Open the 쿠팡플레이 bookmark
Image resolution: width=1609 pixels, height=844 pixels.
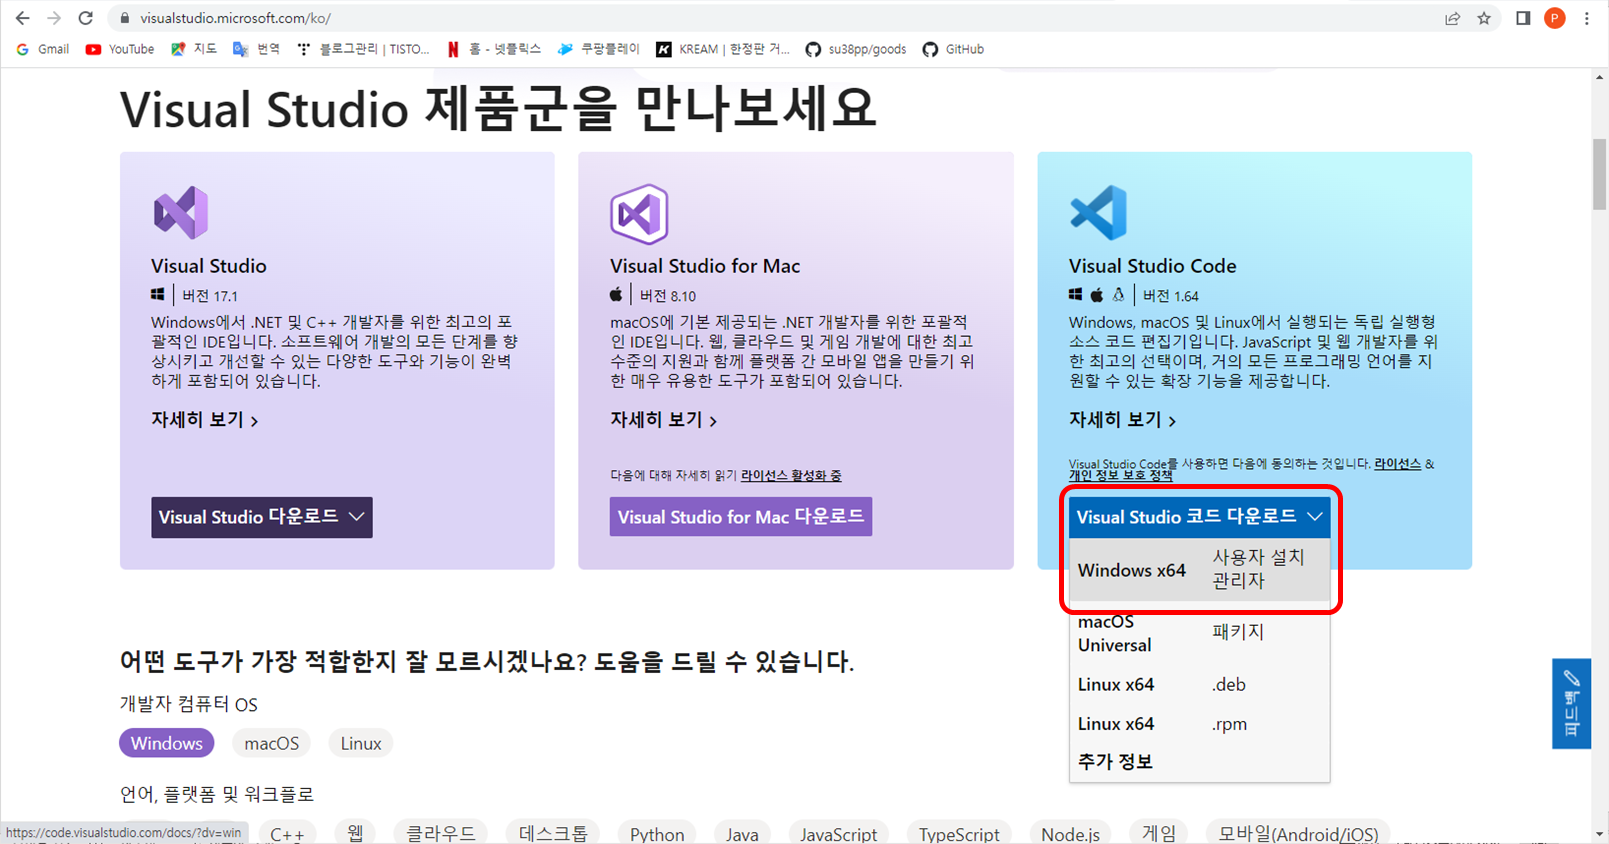click(598, 49)
